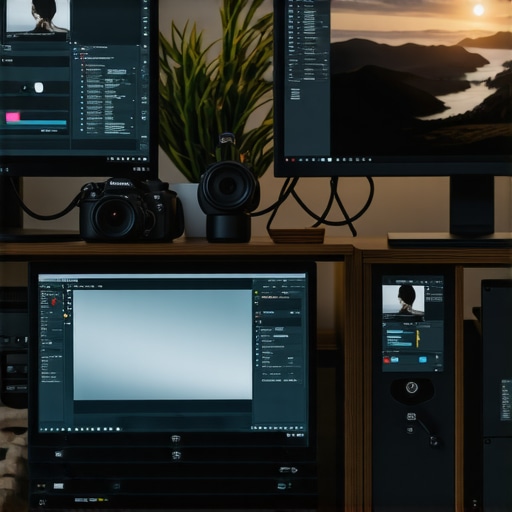
Task: Click the top teal bar on the small tower screen
Action: coord(395,332)
